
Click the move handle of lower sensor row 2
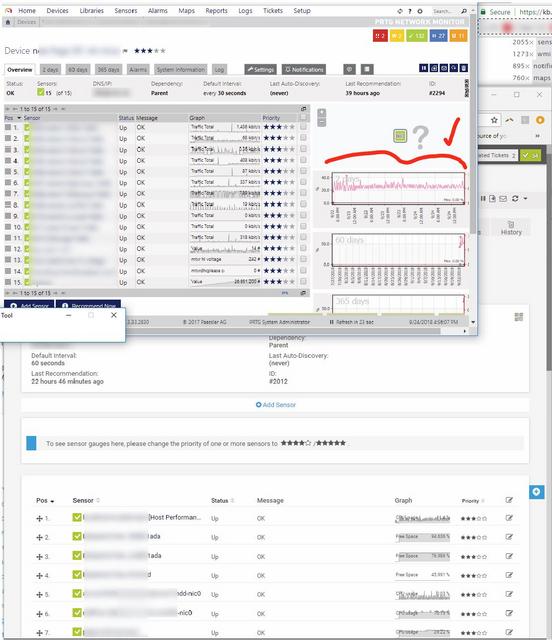(x=39, y=538)
